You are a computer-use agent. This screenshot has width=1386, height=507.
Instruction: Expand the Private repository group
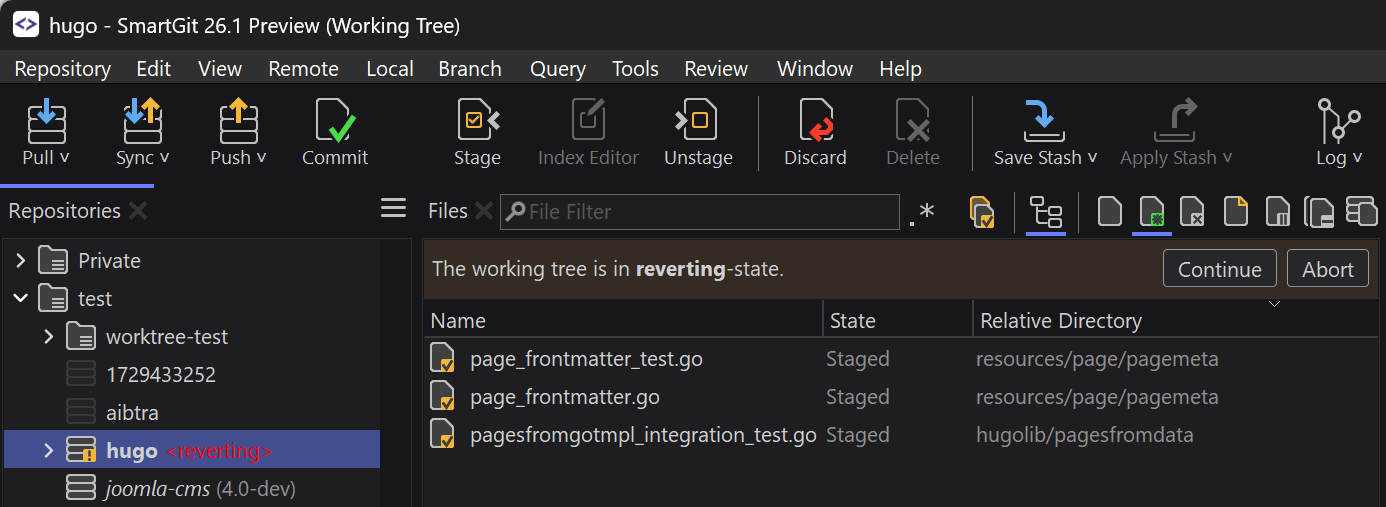pos(20,261)
